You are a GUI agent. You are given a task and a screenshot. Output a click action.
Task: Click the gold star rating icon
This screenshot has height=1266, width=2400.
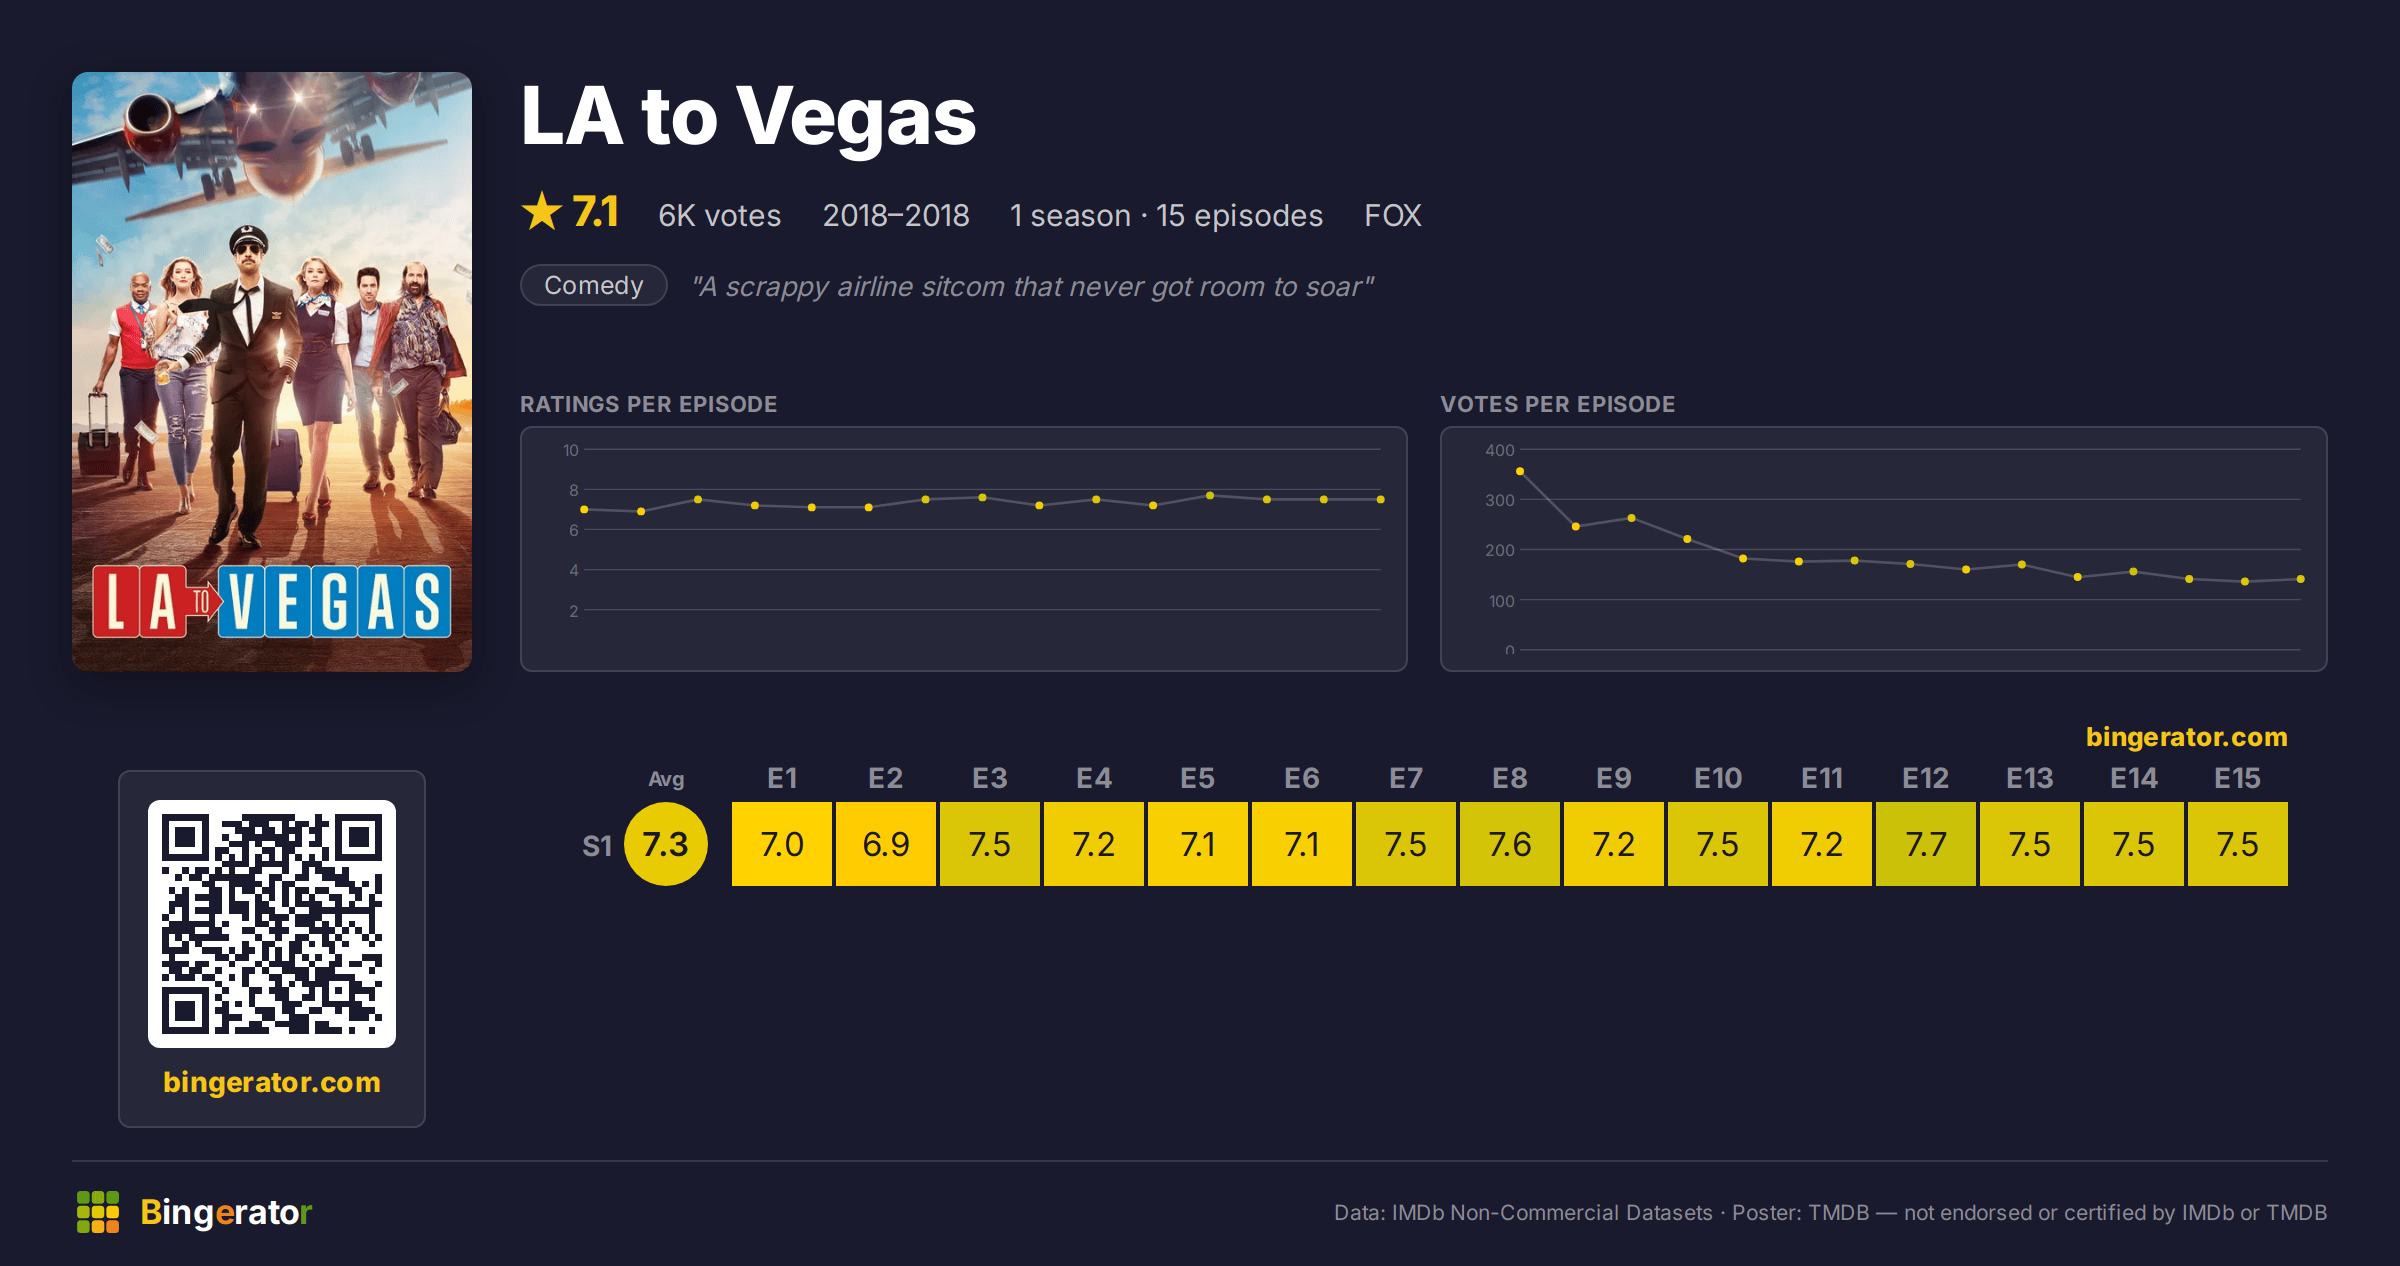tap(542, 212)
